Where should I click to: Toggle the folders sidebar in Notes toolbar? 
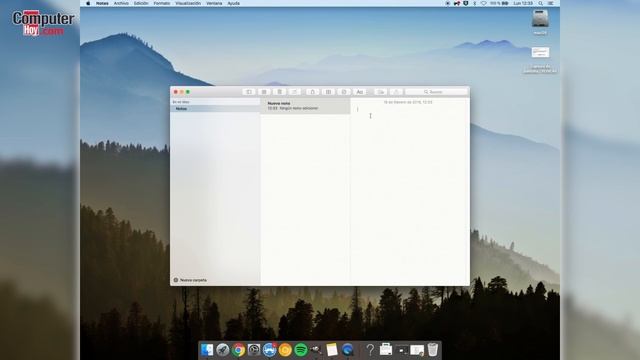click(x=249, y=92)
